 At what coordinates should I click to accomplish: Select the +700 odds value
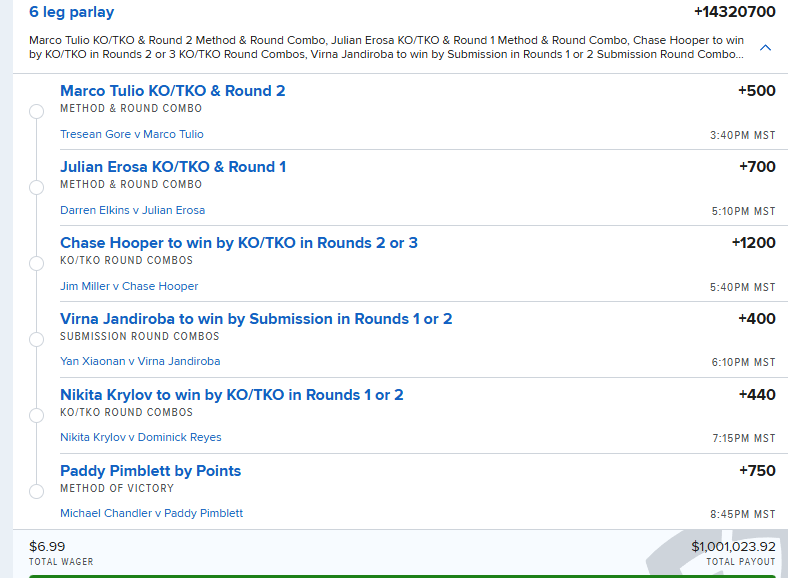coord(757,167)
